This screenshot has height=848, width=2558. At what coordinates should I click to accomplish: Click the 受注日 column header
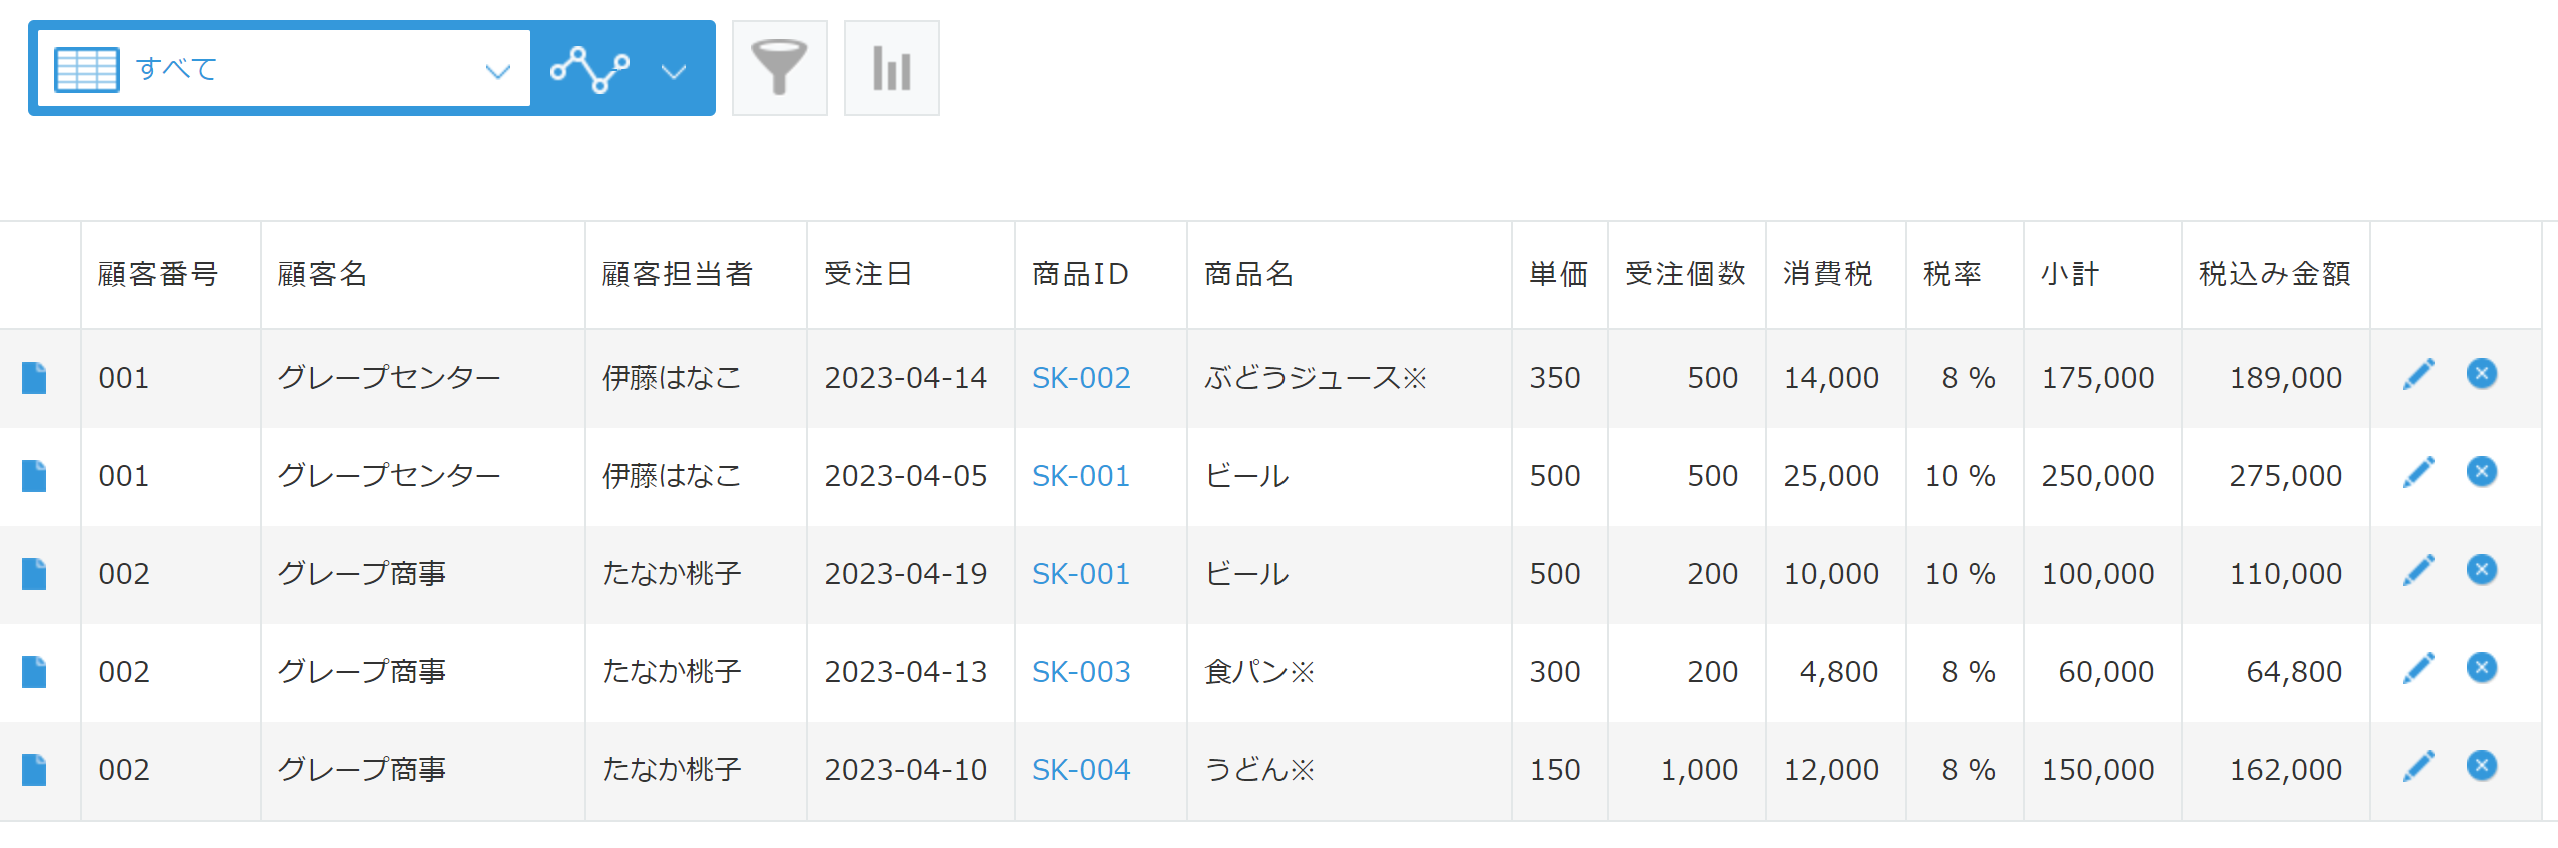point(867,274)
